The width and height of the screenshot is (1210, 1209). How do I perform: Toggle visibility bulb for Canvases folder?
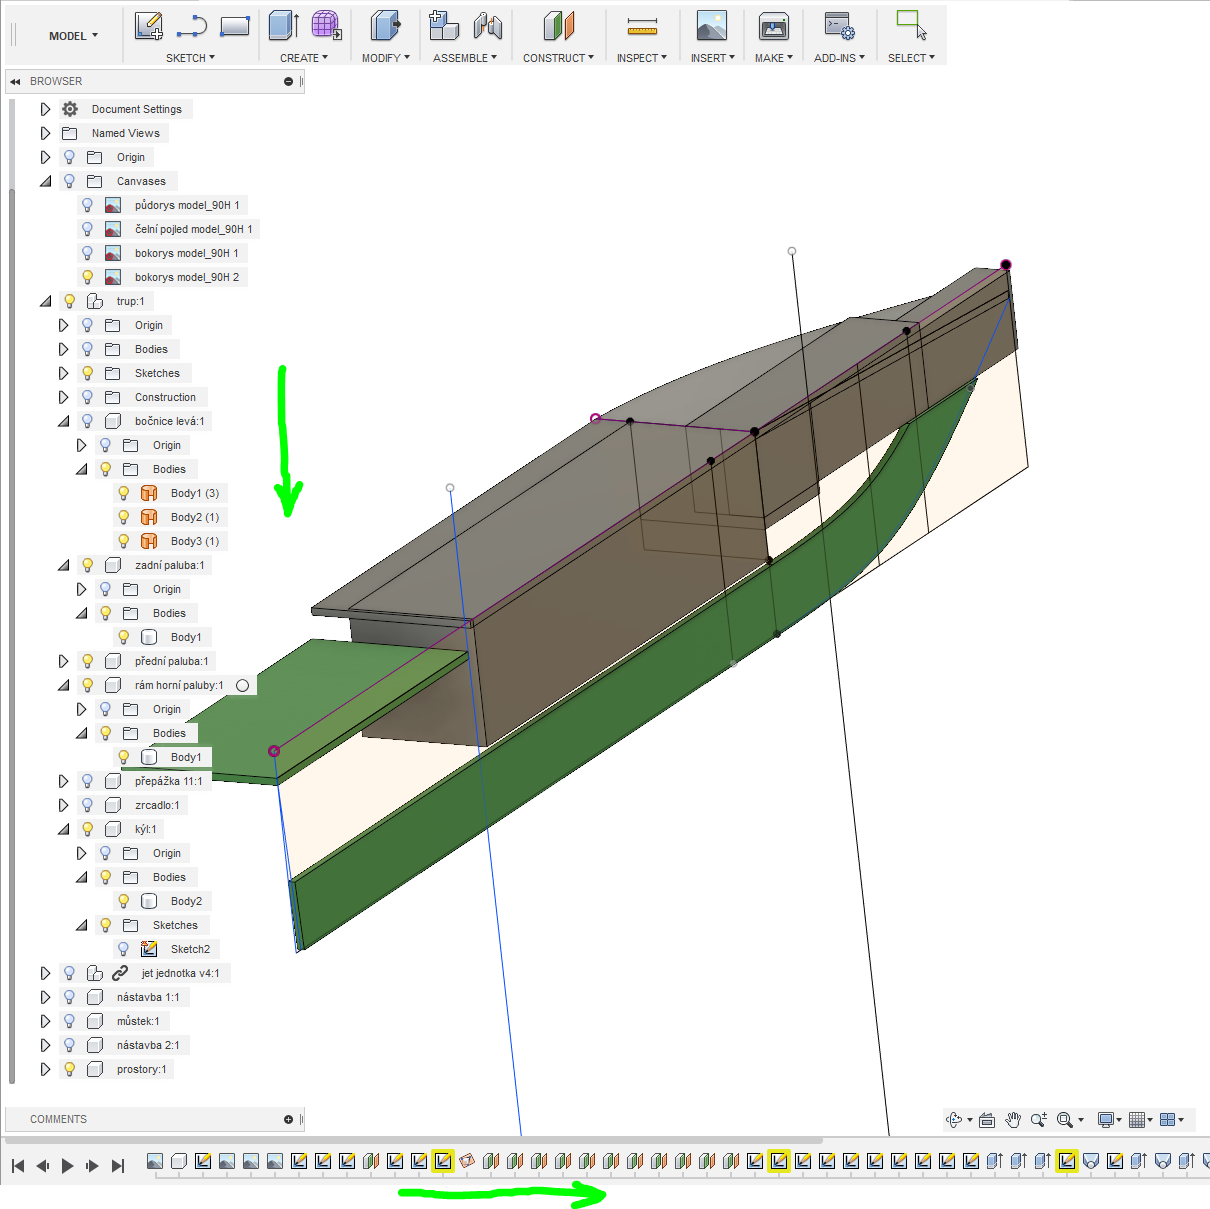coord(69,181)
